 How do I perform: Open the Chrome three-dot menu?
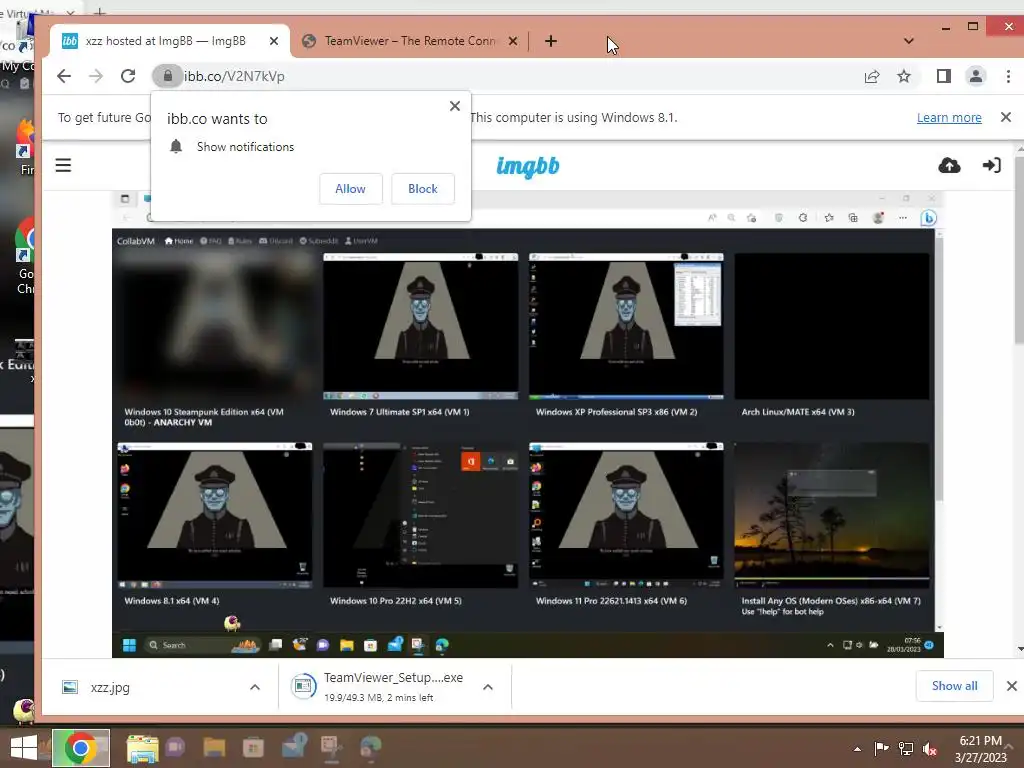click(x=1008, y=76)
